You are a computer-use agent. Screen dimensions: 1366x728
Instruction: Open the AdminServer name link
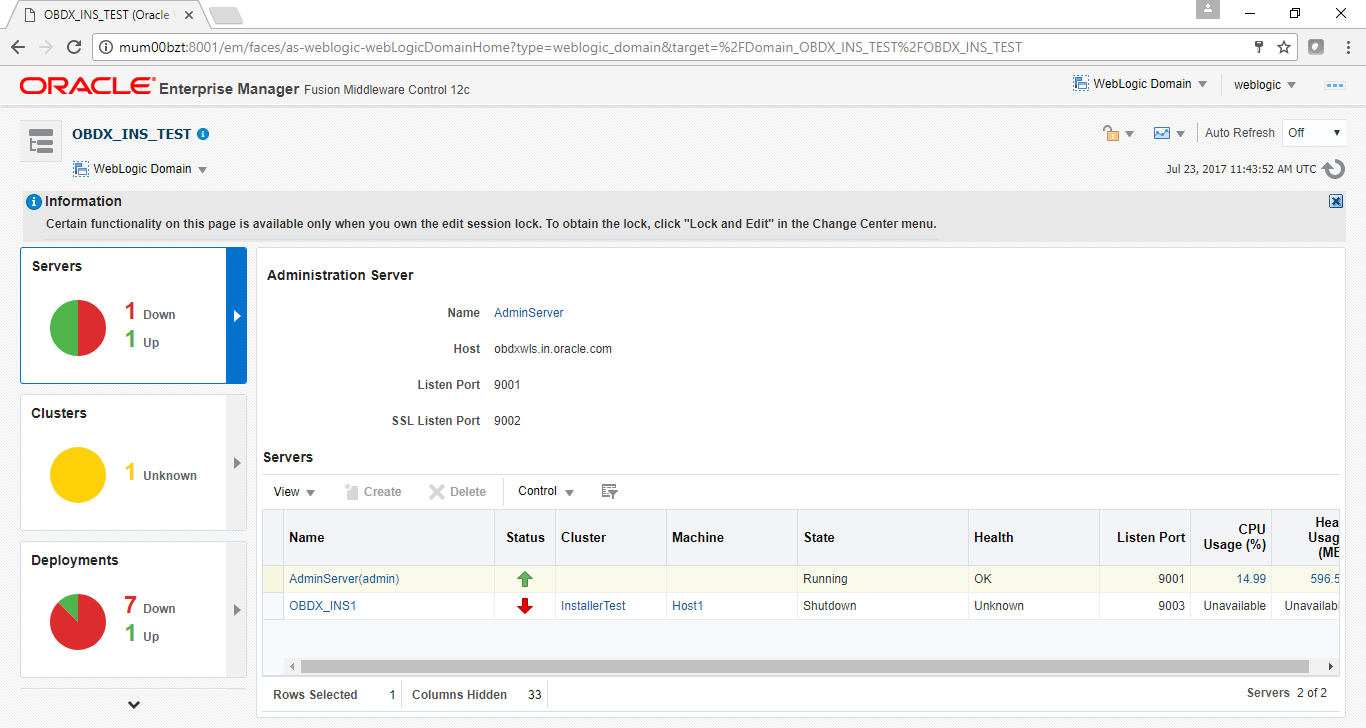529,313
